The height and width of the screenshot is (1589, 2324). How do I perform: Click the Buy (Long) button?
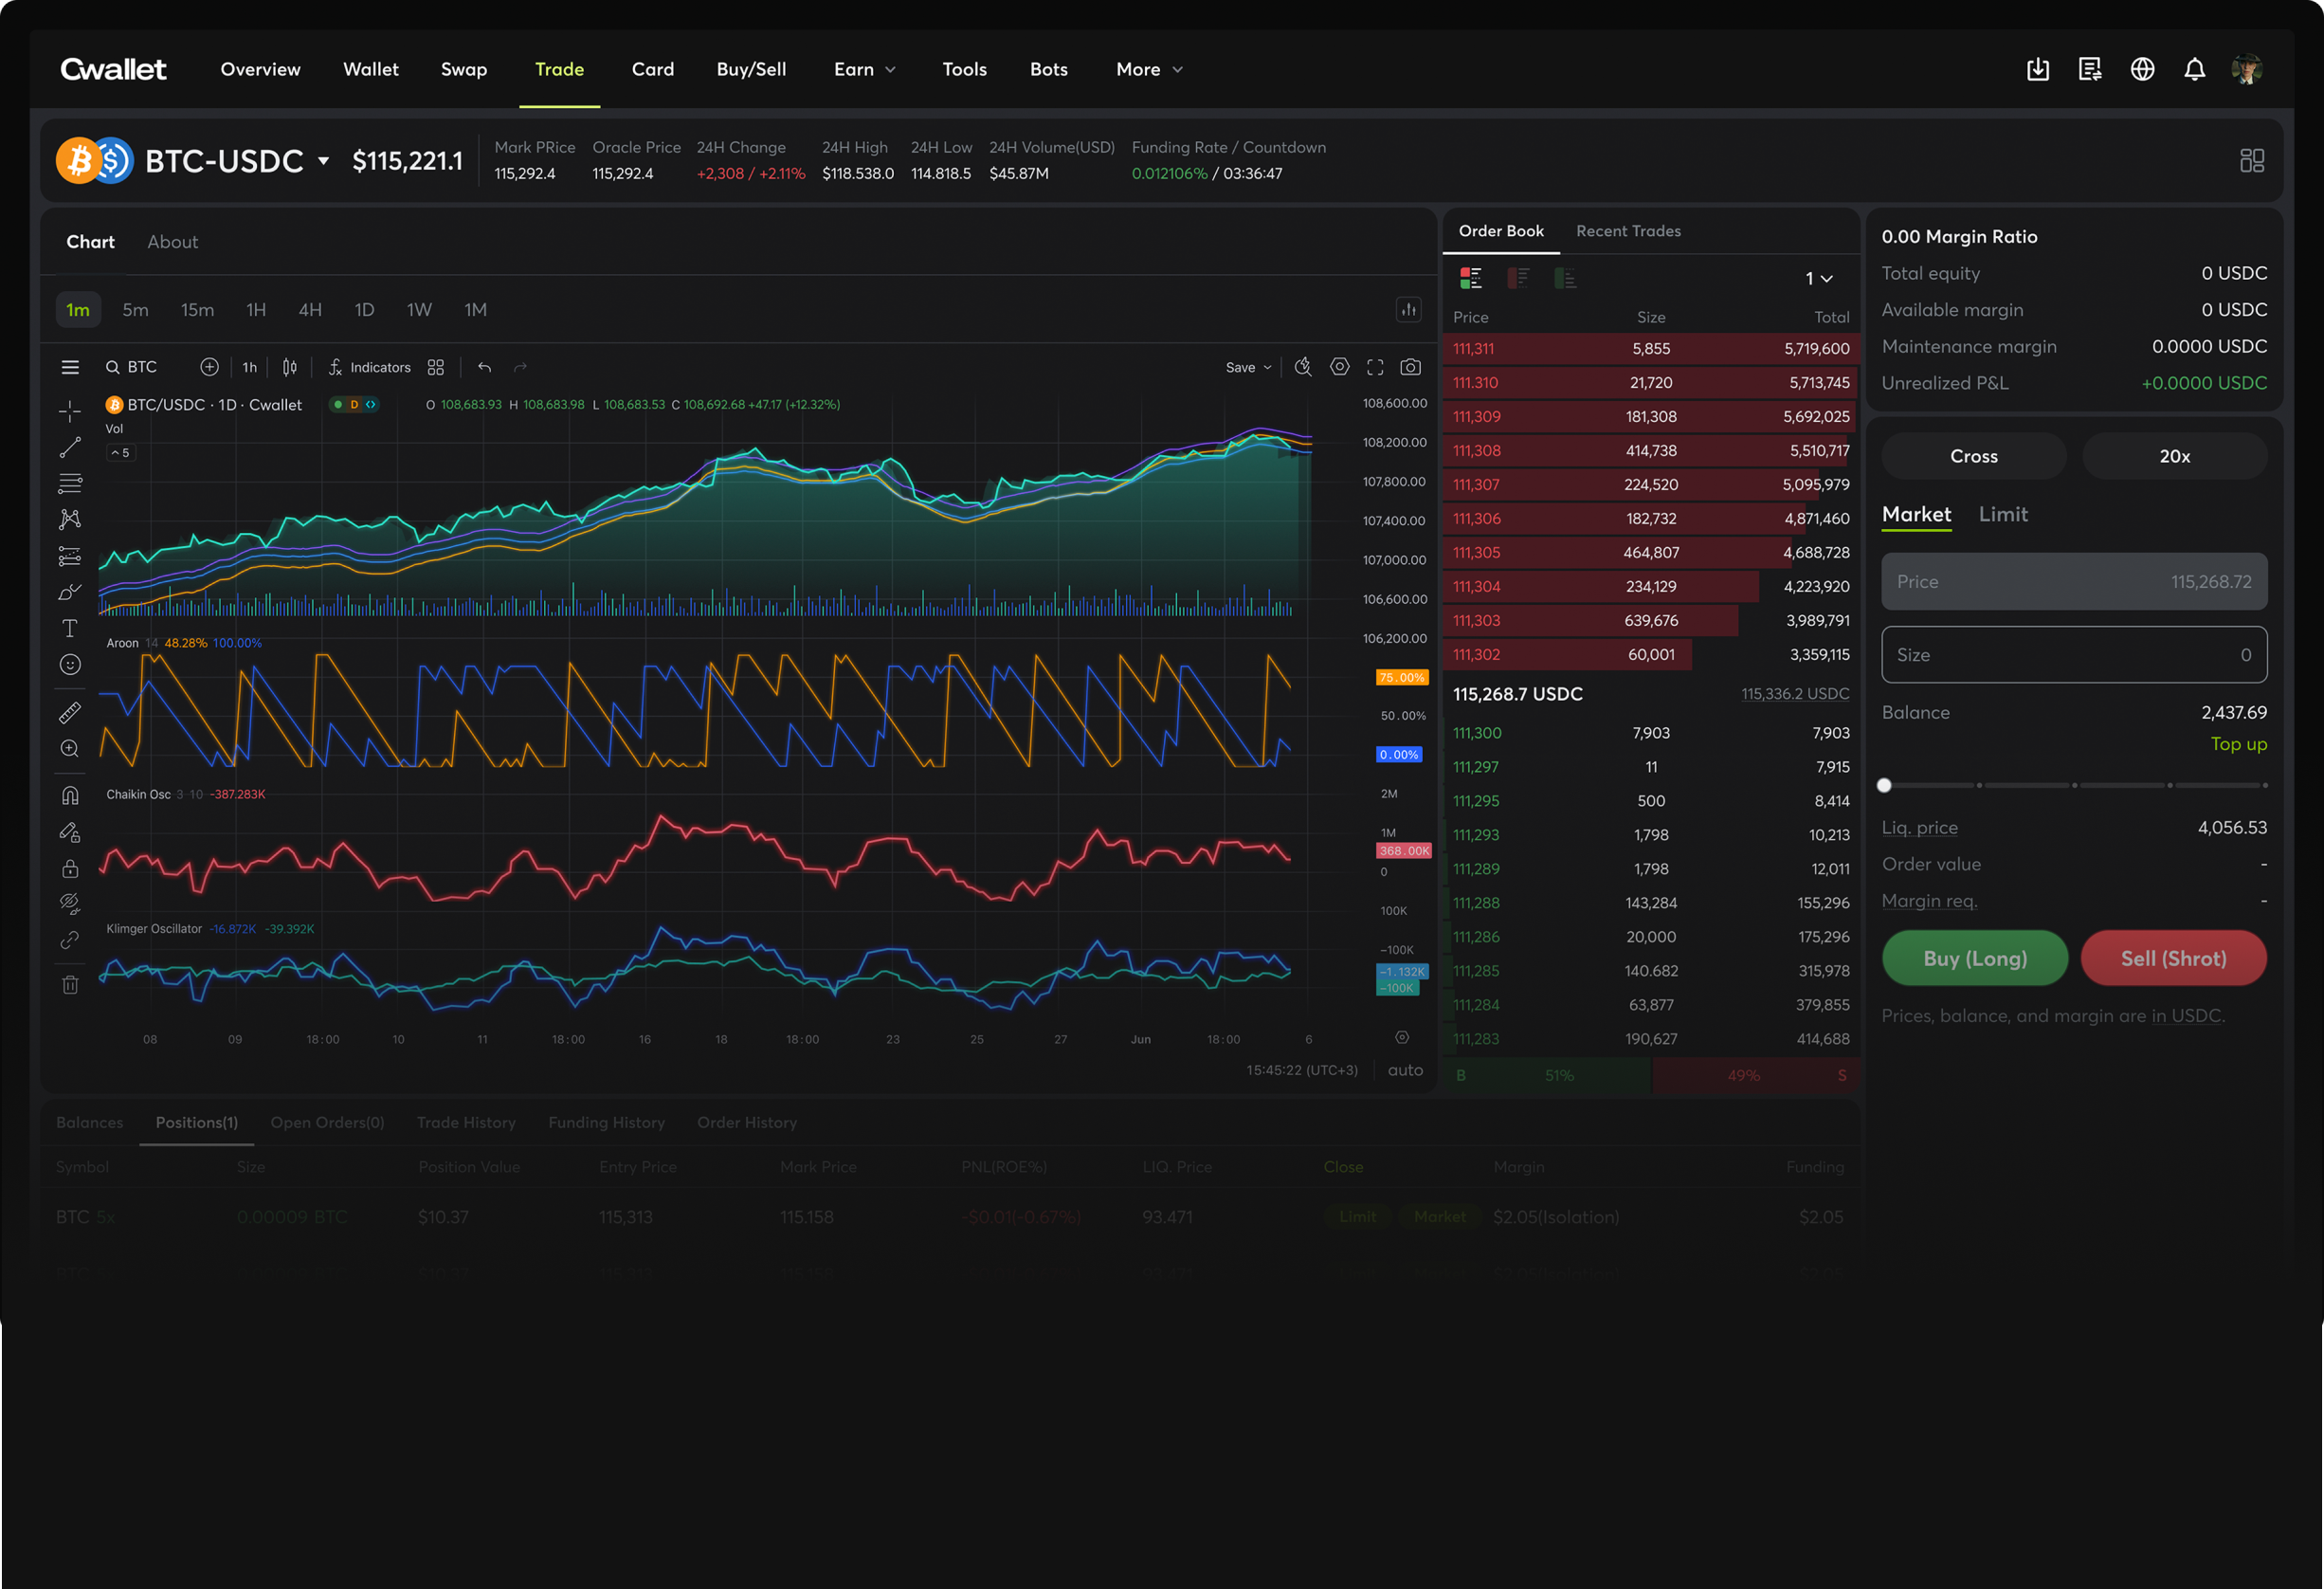pyautogui.click(x=1974, y=957)
